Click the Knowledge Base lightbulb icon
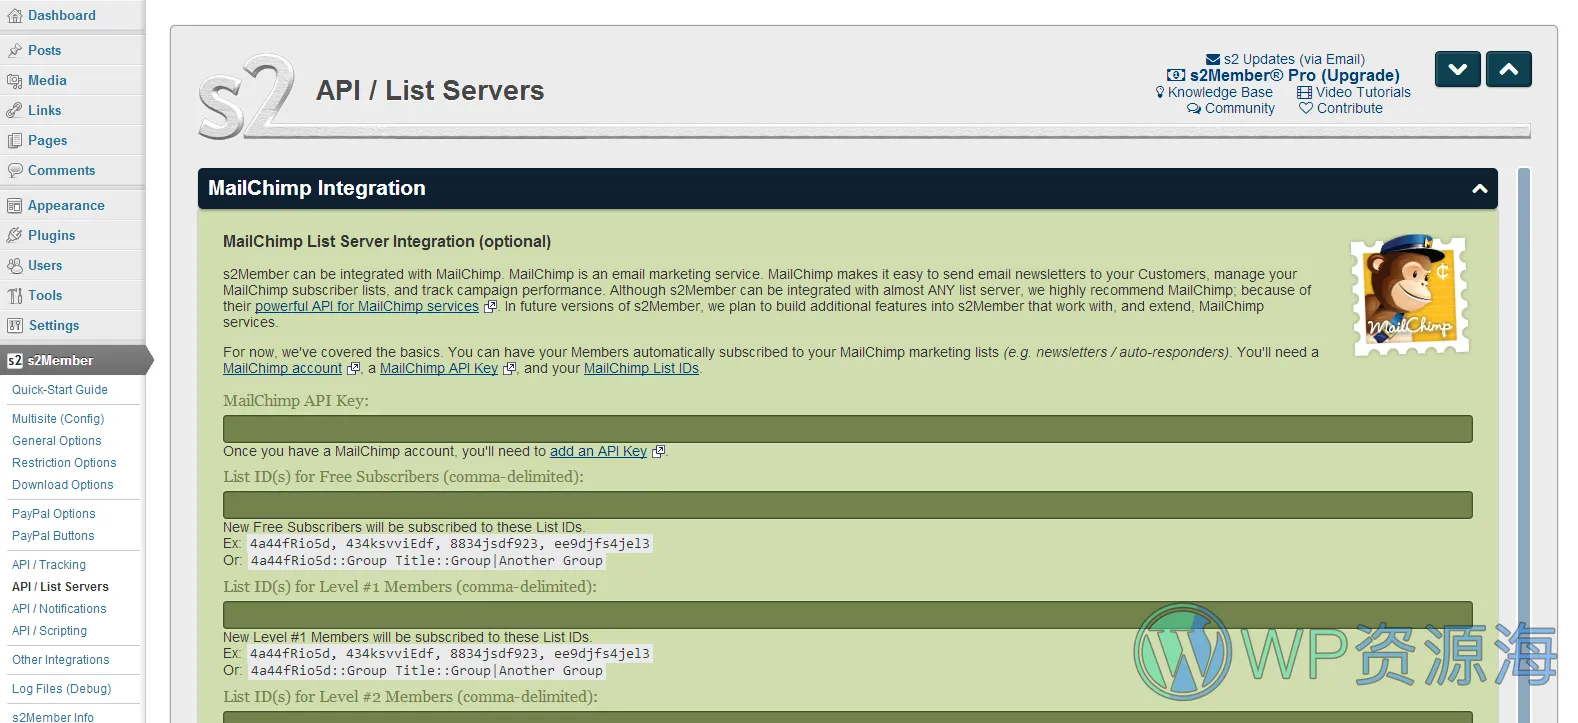The image size is (1578, 723). click(1160, 92)
